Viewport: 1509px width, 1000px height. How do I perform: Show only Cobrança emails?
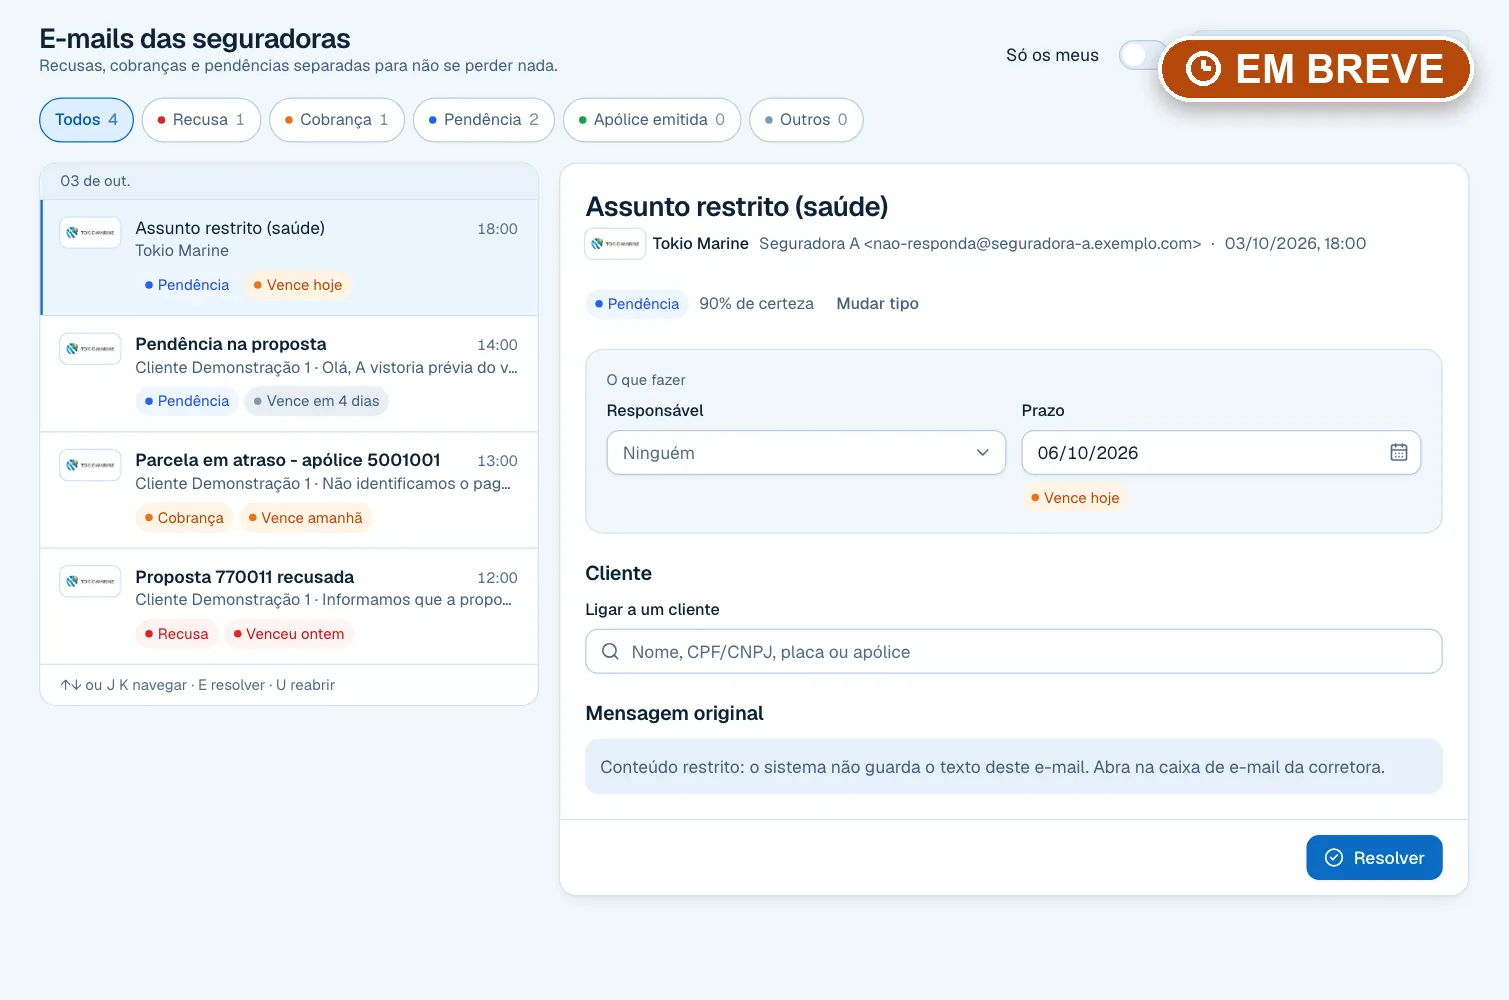pos(337,120)
